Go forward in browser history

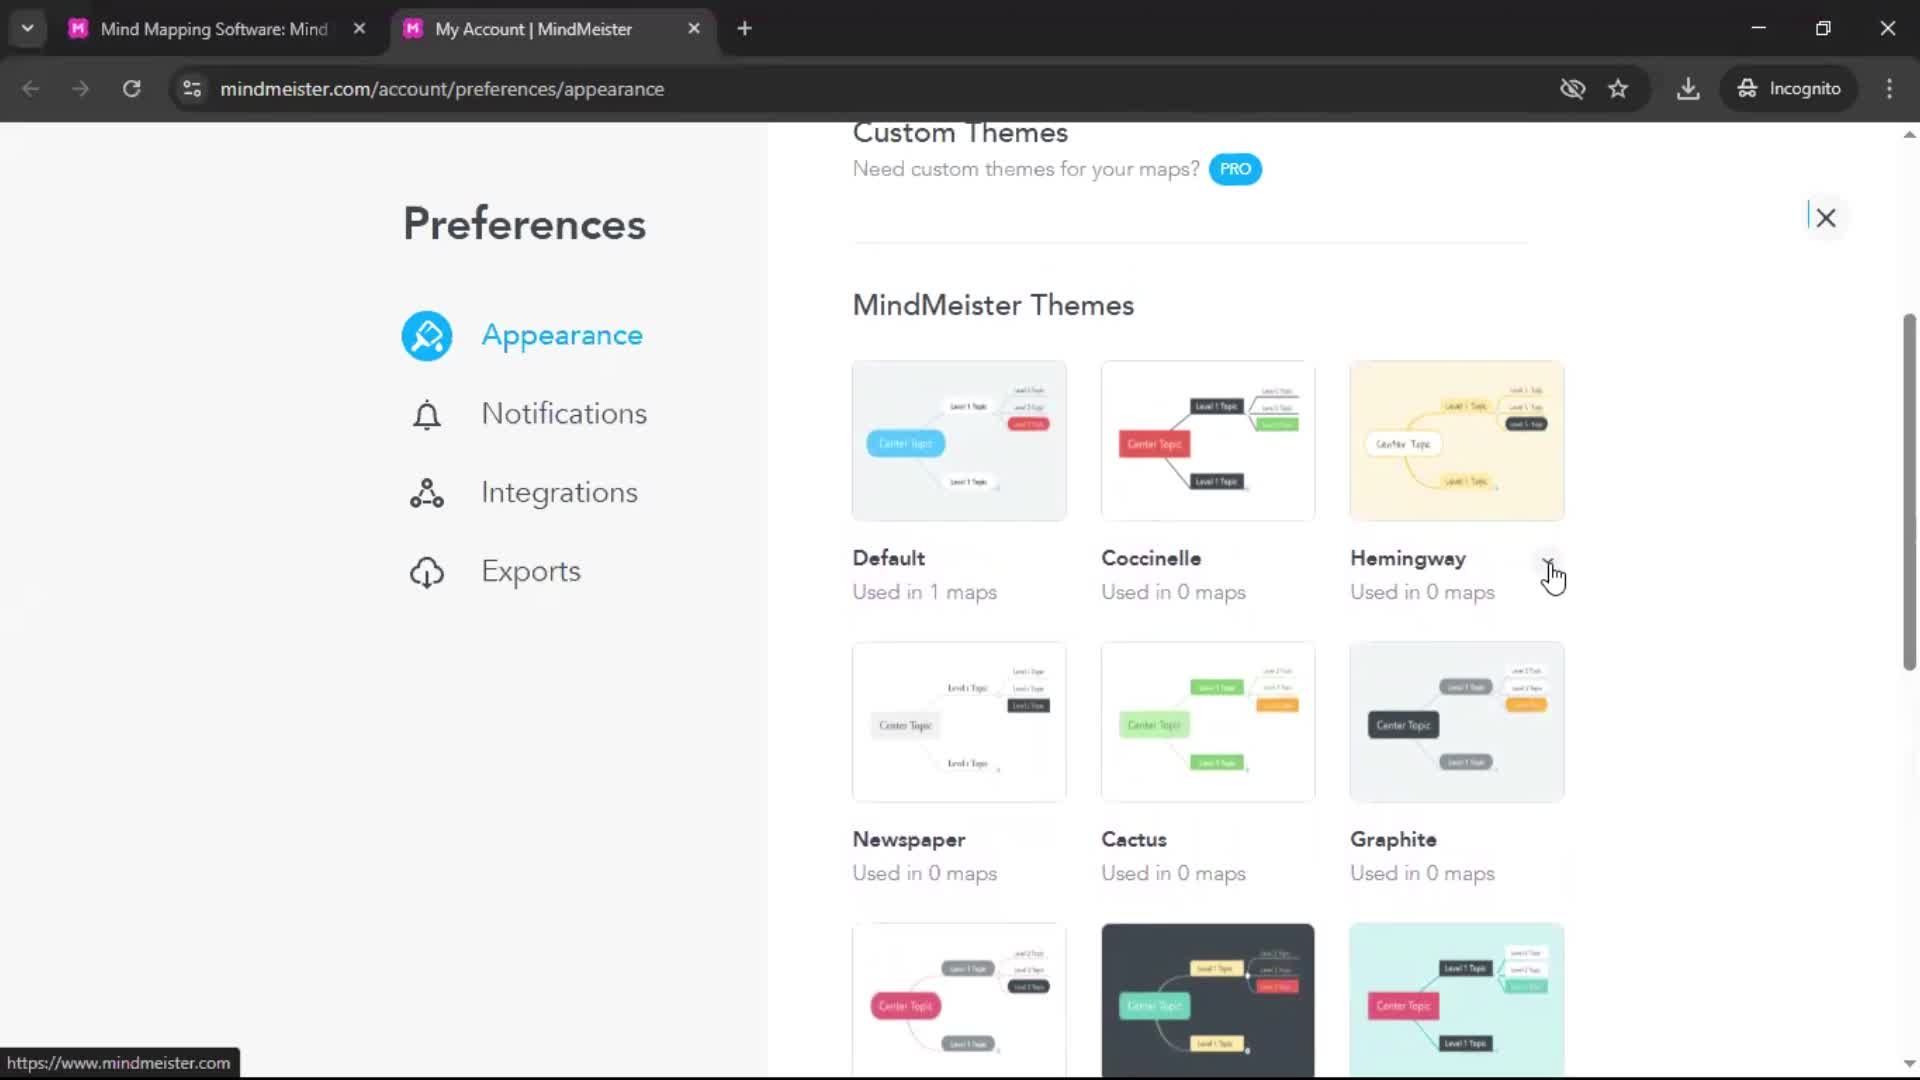(x=81, y=89)
